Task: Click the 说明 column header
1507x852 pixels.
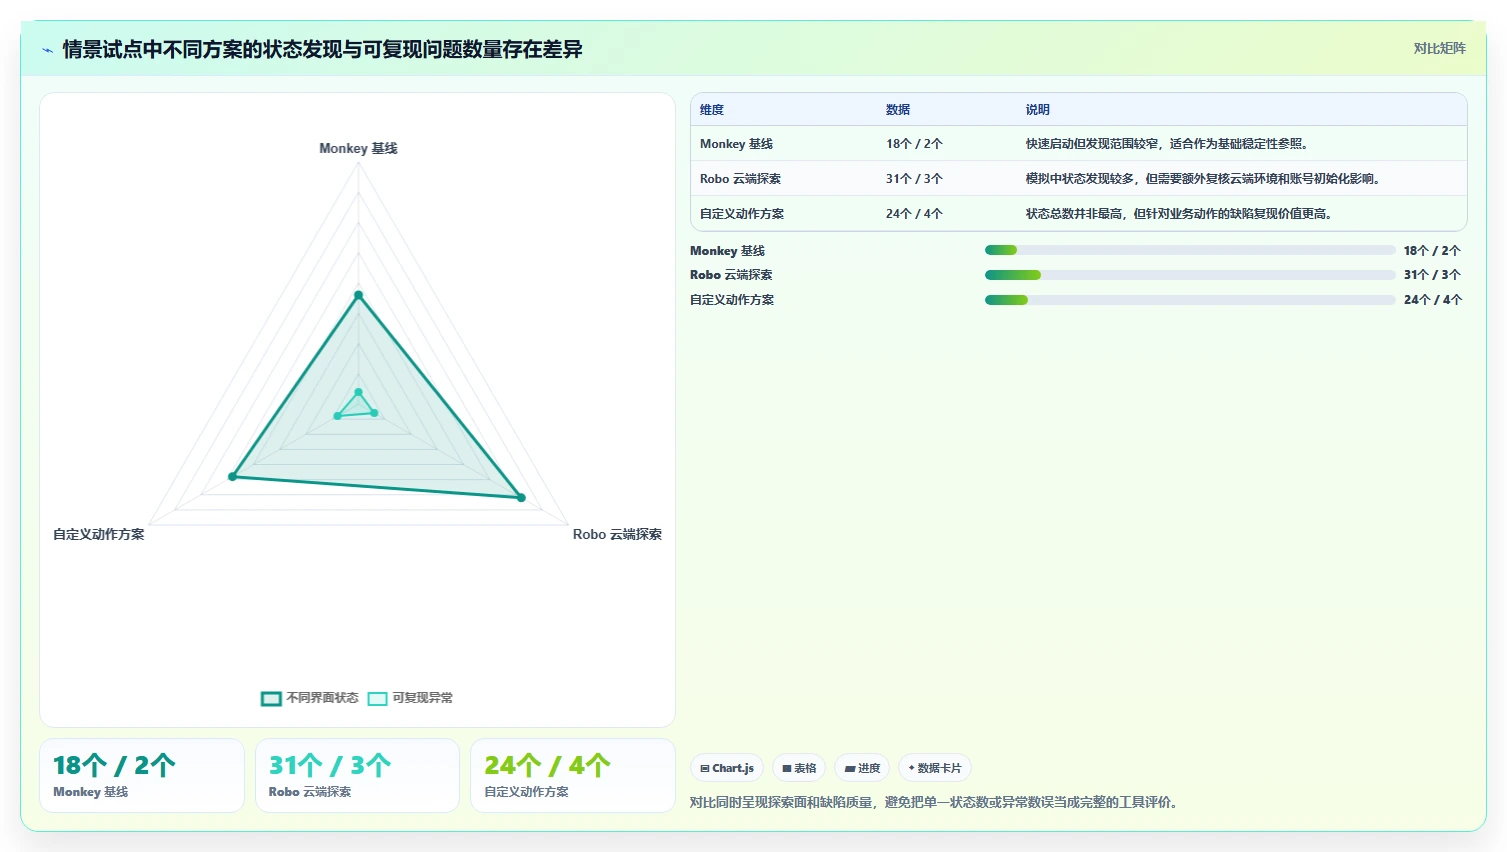Action: coord(1038,110)
